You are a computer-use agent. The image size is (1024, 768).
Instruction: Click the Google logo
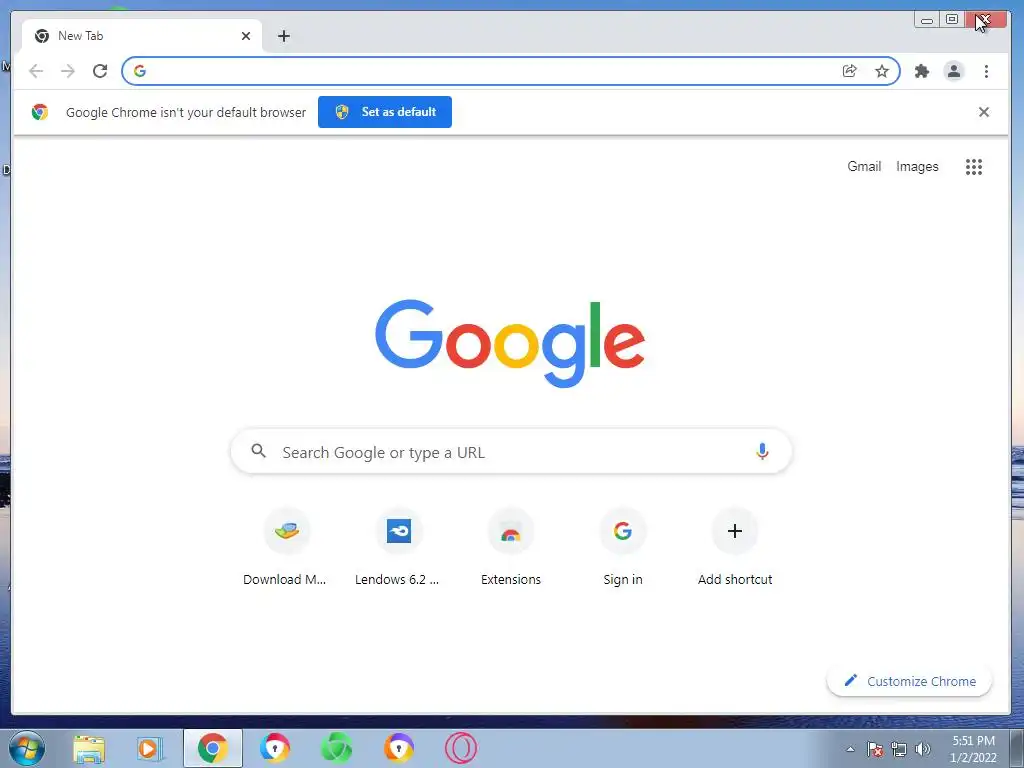(x=510, y=344)
